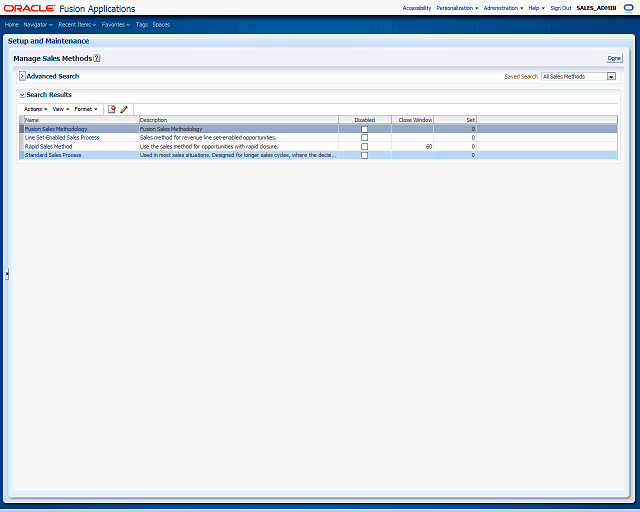Open the View menu
Viewport: 640px width, 512px height.
click(x=61, y=109)
